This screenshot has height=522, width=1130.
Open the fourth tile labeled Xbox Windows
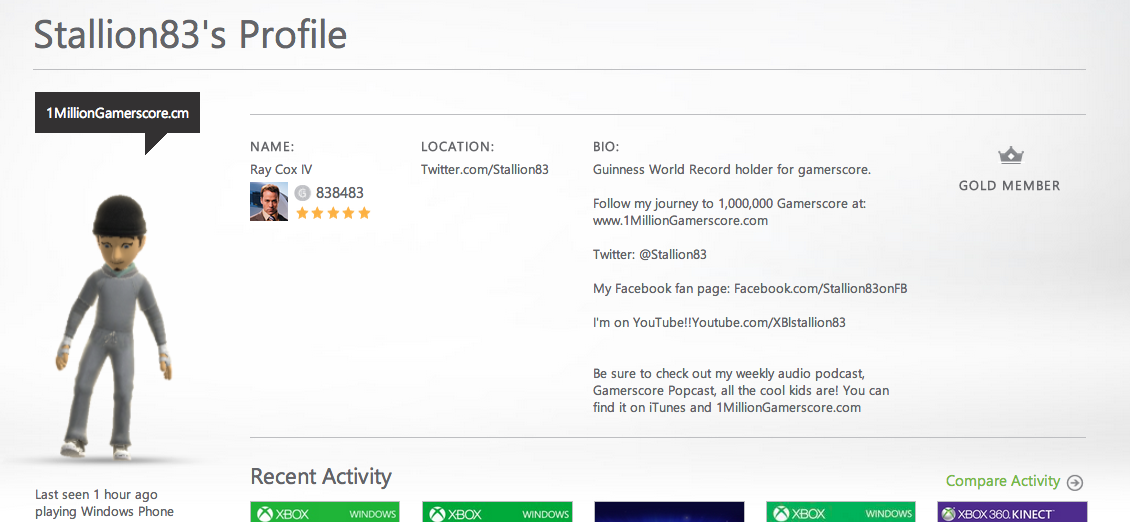point(841,512)
